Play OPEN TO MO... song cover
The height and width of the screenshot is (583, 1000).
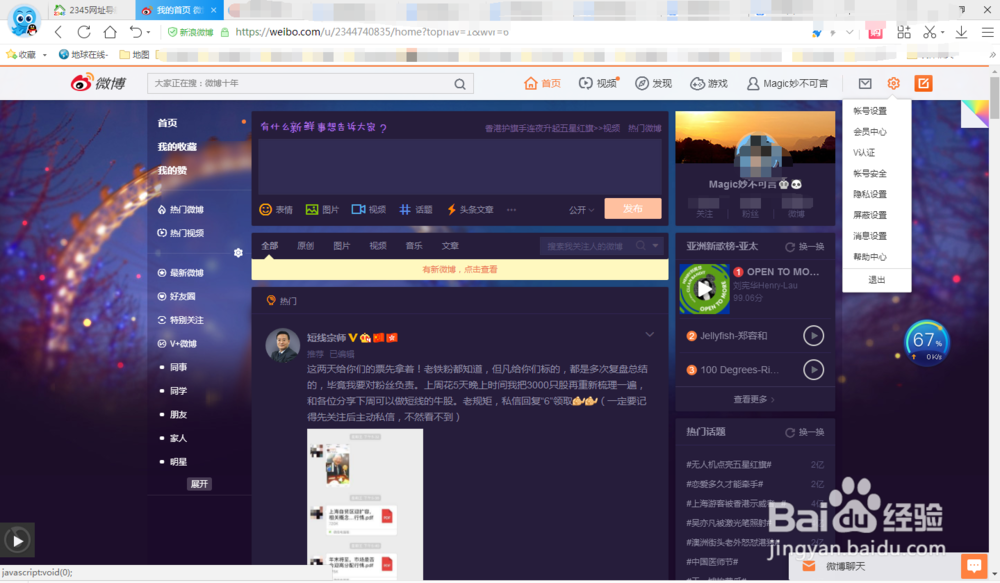(x=704, y=289)
